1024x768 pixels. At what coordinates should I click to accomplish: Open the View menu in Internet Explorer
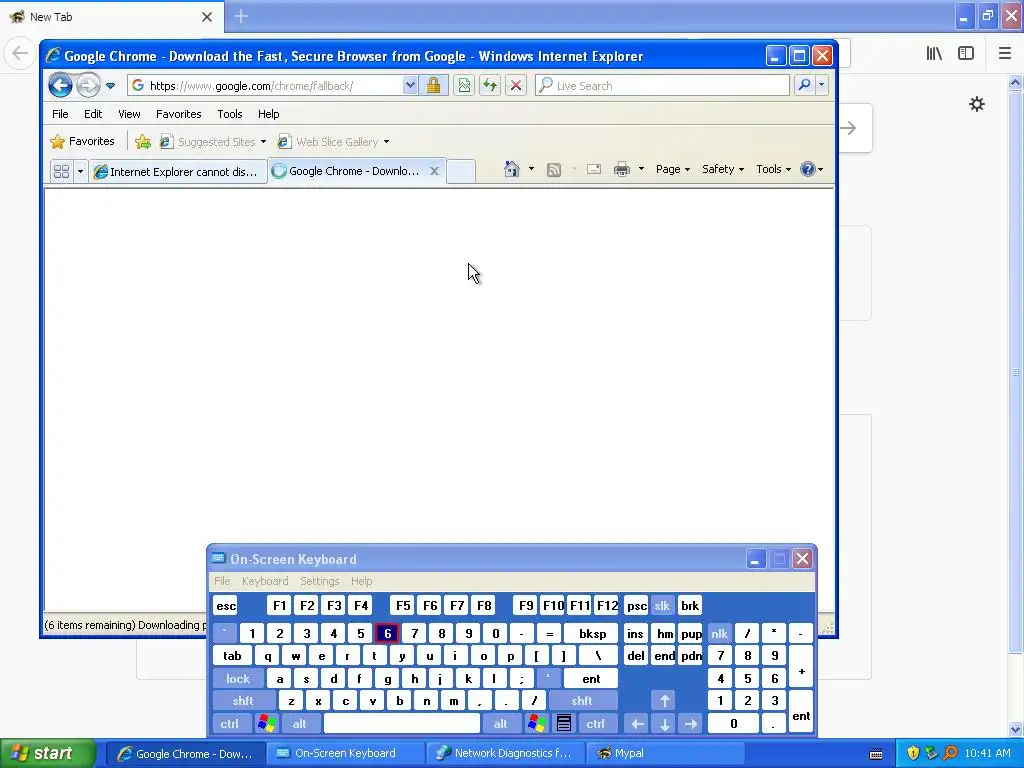[x=129, y=114]
